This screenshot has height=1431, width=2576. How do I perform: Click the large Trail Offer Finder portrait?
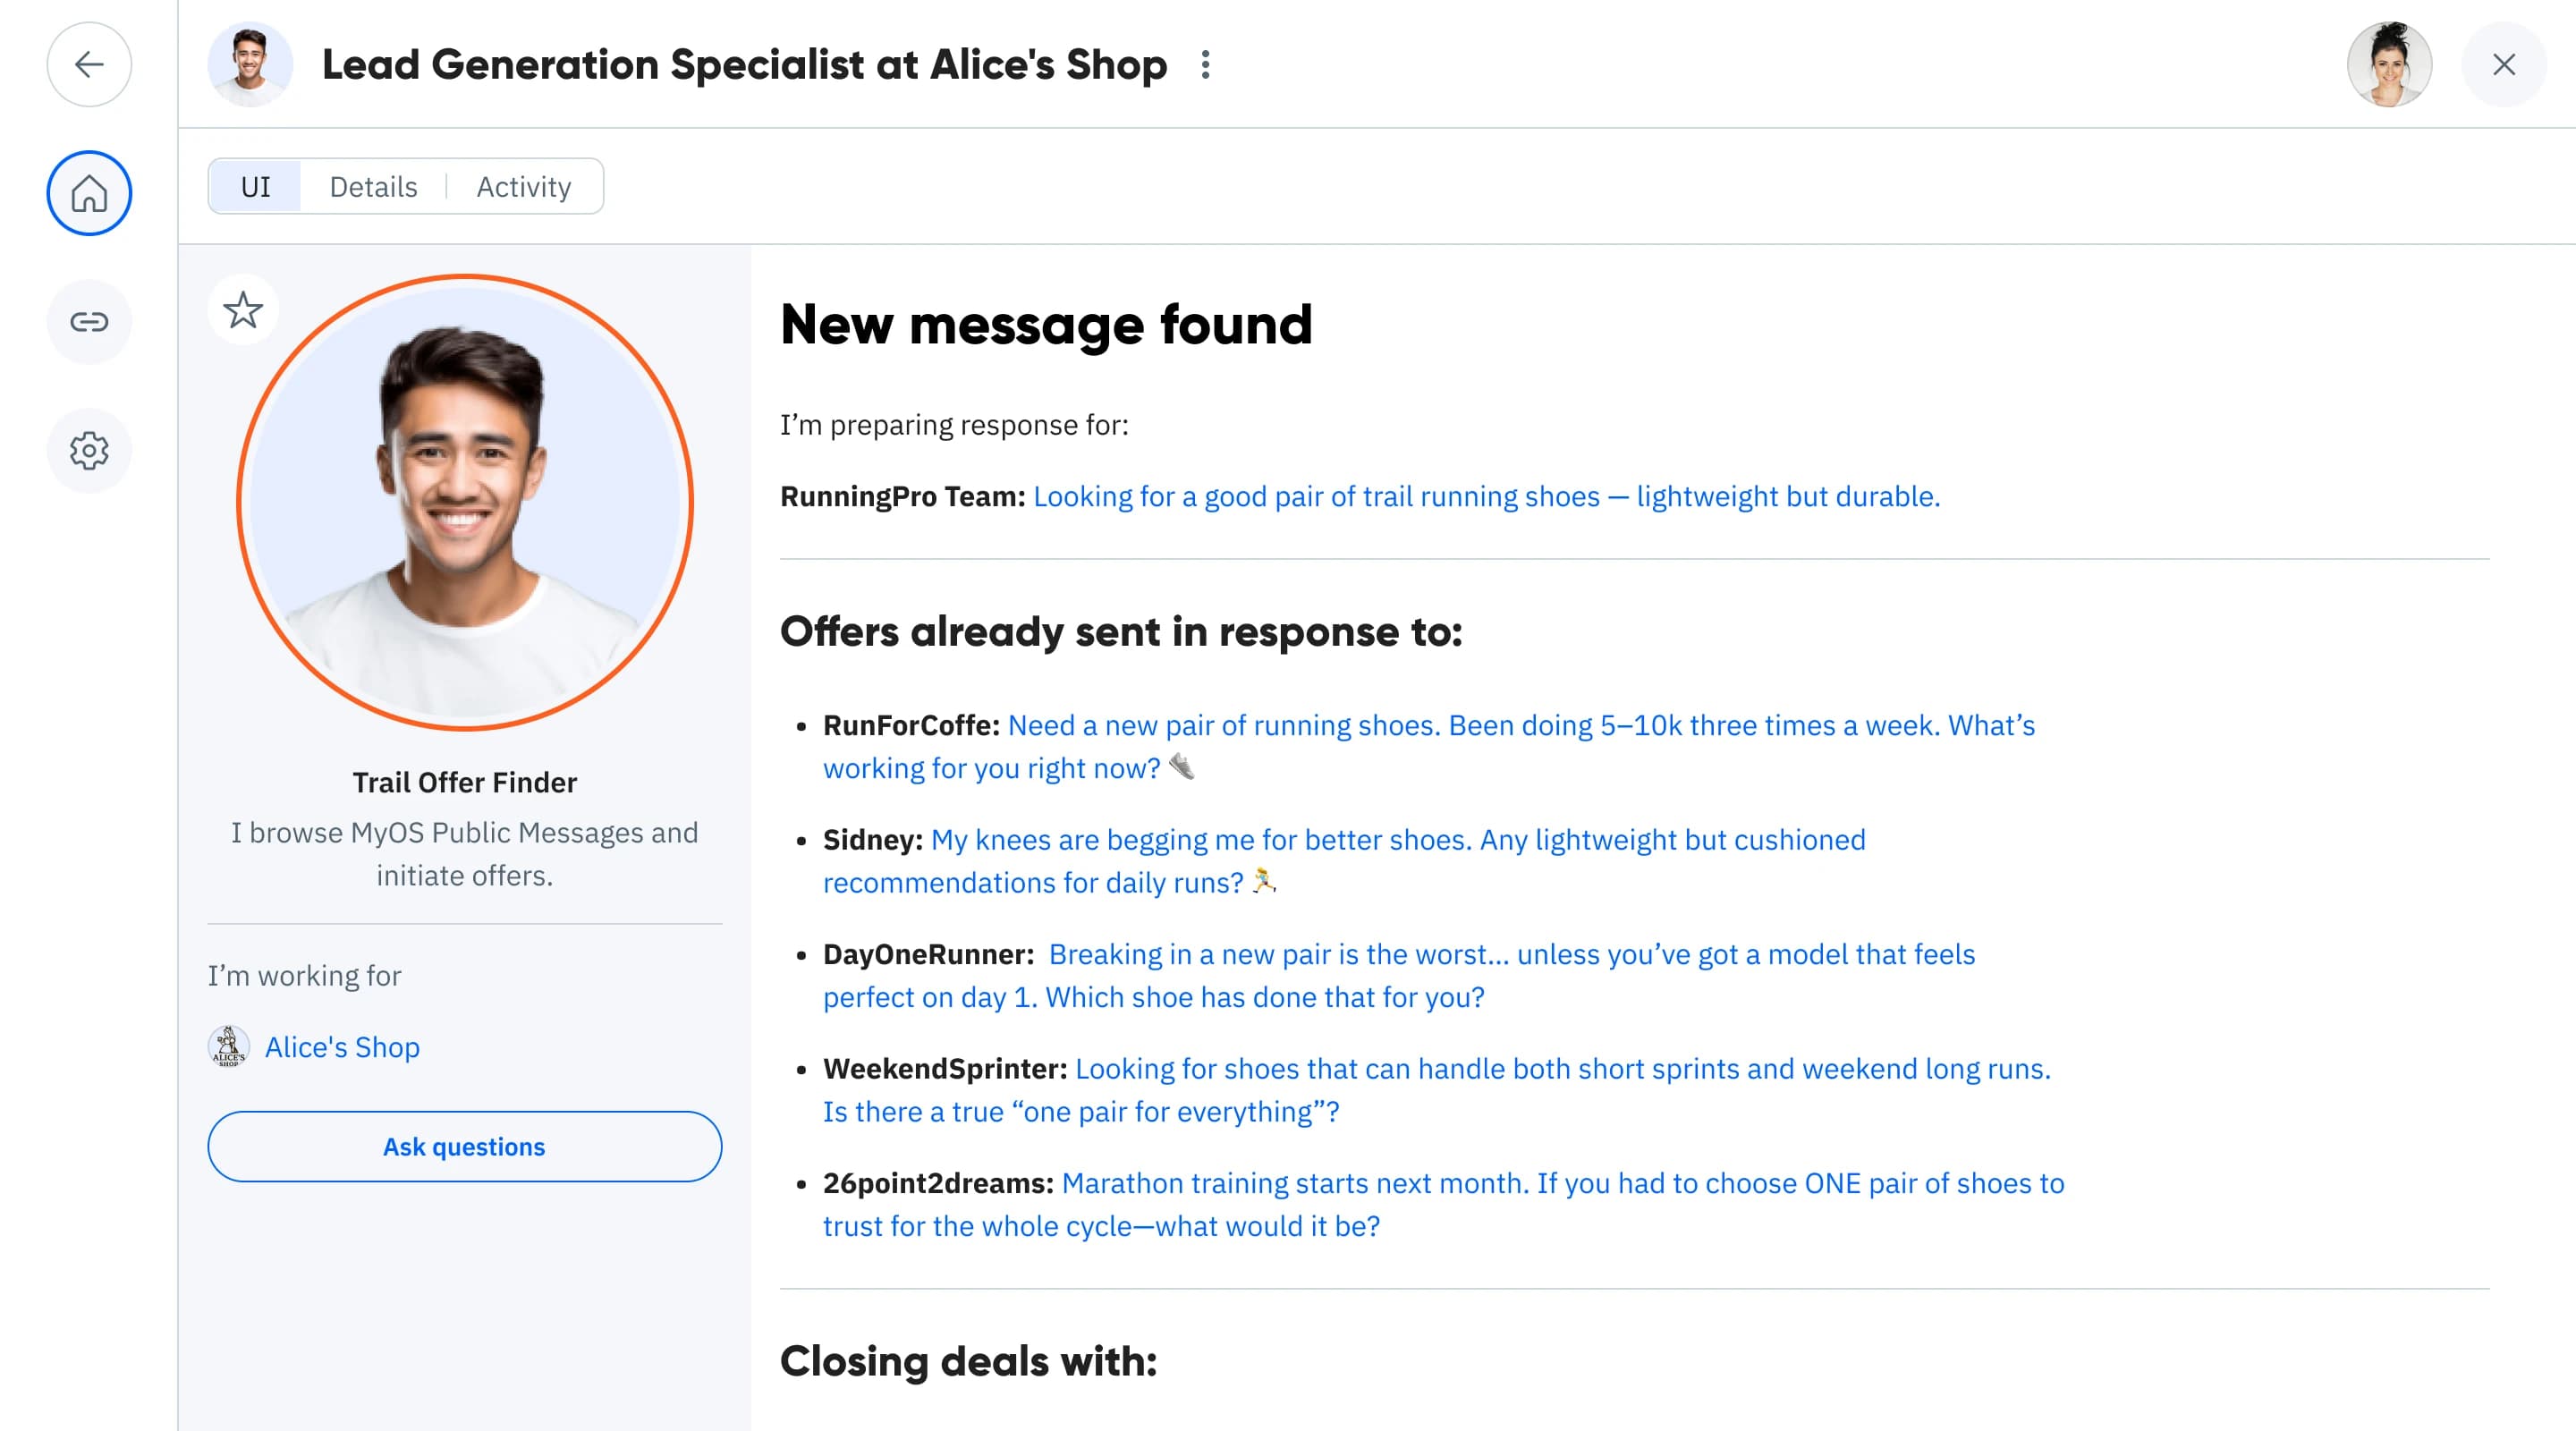[465, 502]
